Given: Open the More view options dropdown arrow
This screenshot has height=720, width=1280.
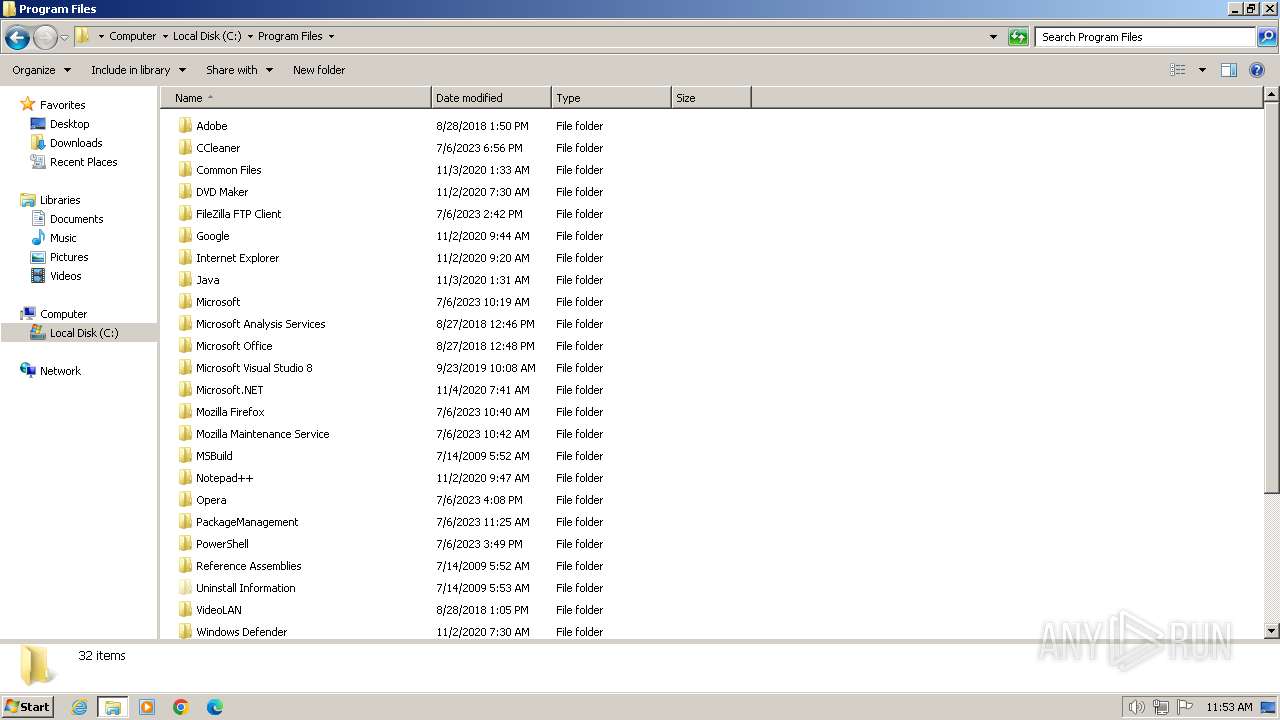Looking at the screenshot, I should pos(1202,70).
